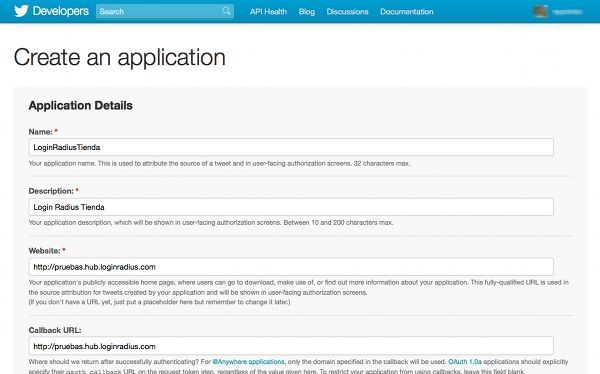Click the Website URL field

tap(291, 267)
